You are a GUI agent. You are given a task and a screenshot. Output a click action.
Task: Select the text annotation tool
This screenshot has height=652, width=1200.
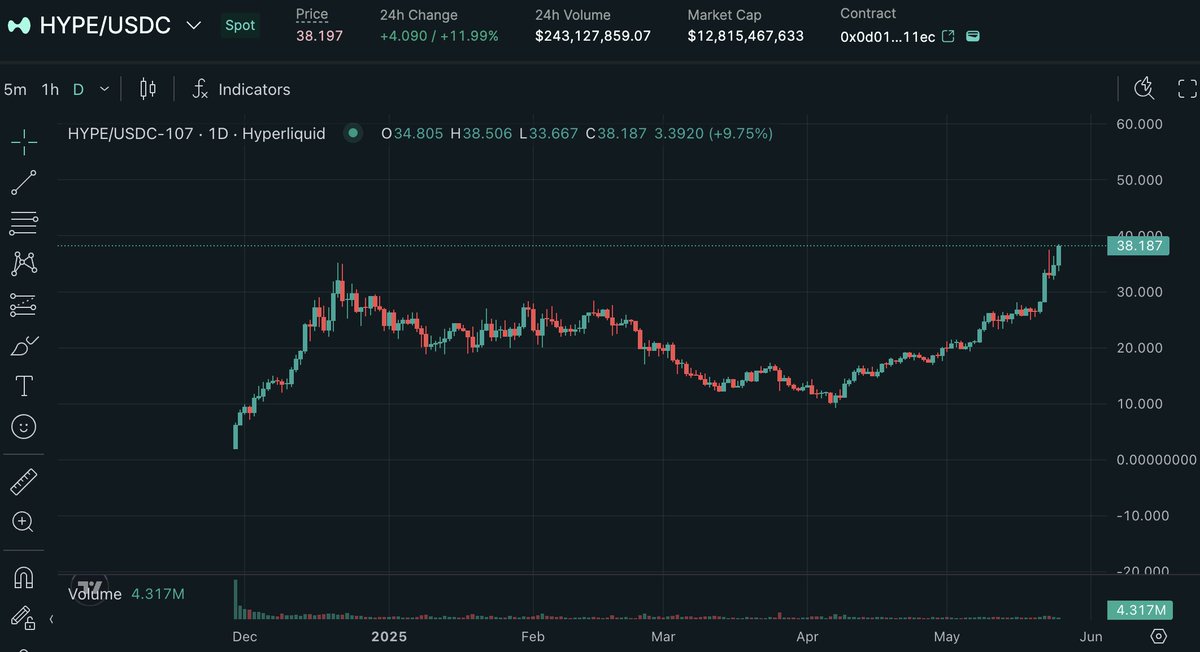(22, 385)
